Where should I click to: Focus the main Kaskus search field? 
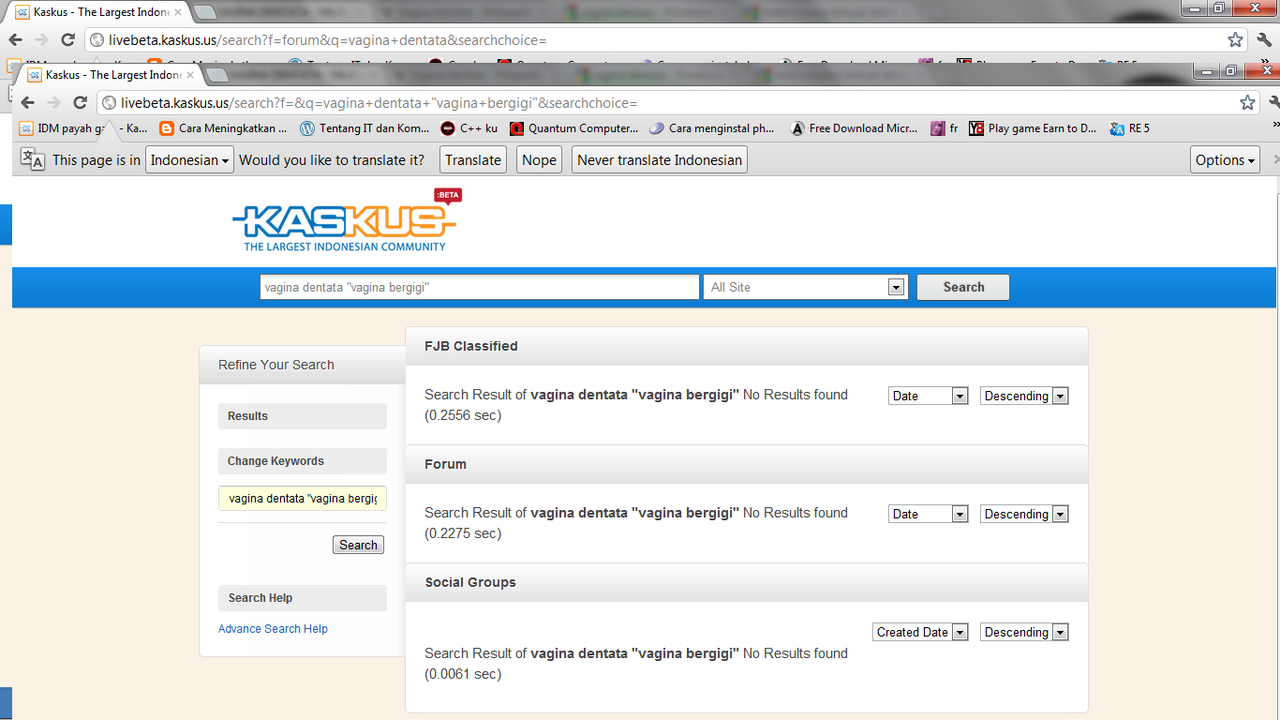pos(479,287)
